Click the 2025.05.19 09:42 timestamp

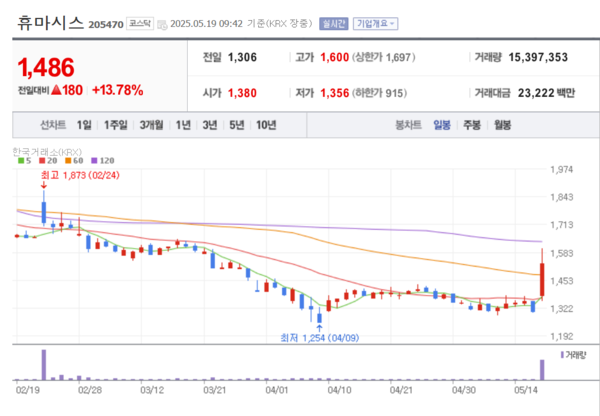pos(206,24)
